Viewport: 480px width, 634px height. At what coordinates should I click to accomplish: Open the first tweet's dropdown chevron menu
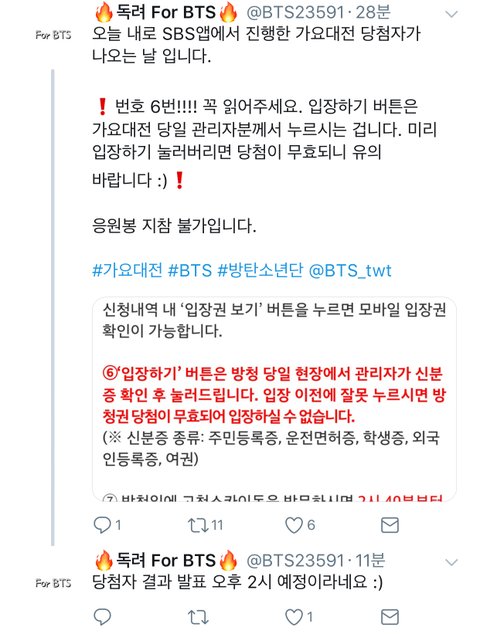(451, 15)
